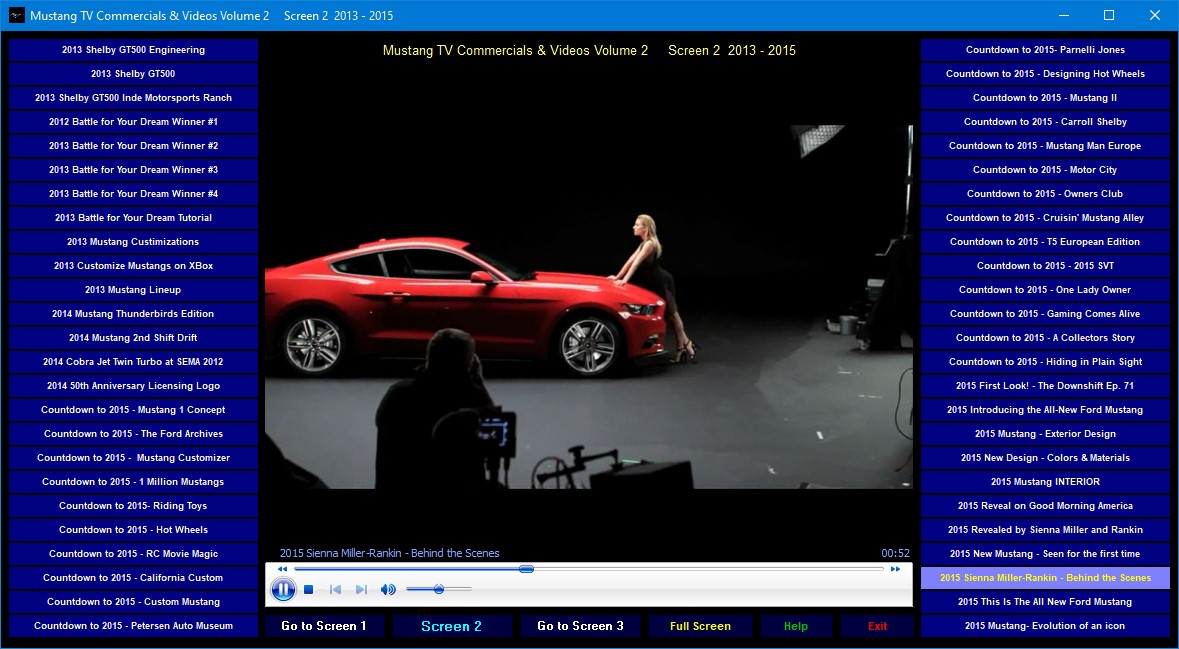Play 2015 Reveal on Good Morning America
This screenshot has width=1179, height=649.
click(x=1045, y=506)
